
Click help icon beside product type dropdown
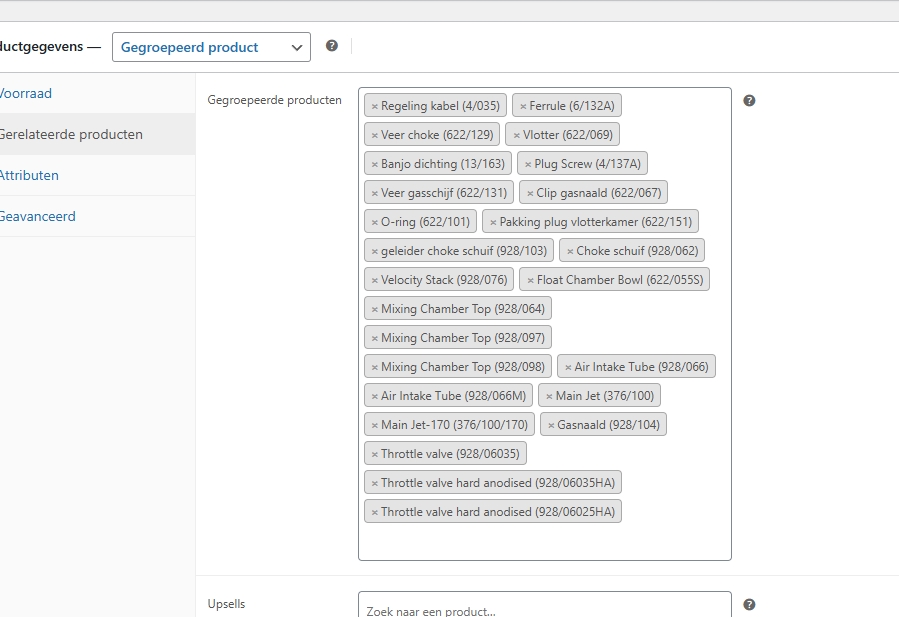pyautogui.click(x=332, y=46)
